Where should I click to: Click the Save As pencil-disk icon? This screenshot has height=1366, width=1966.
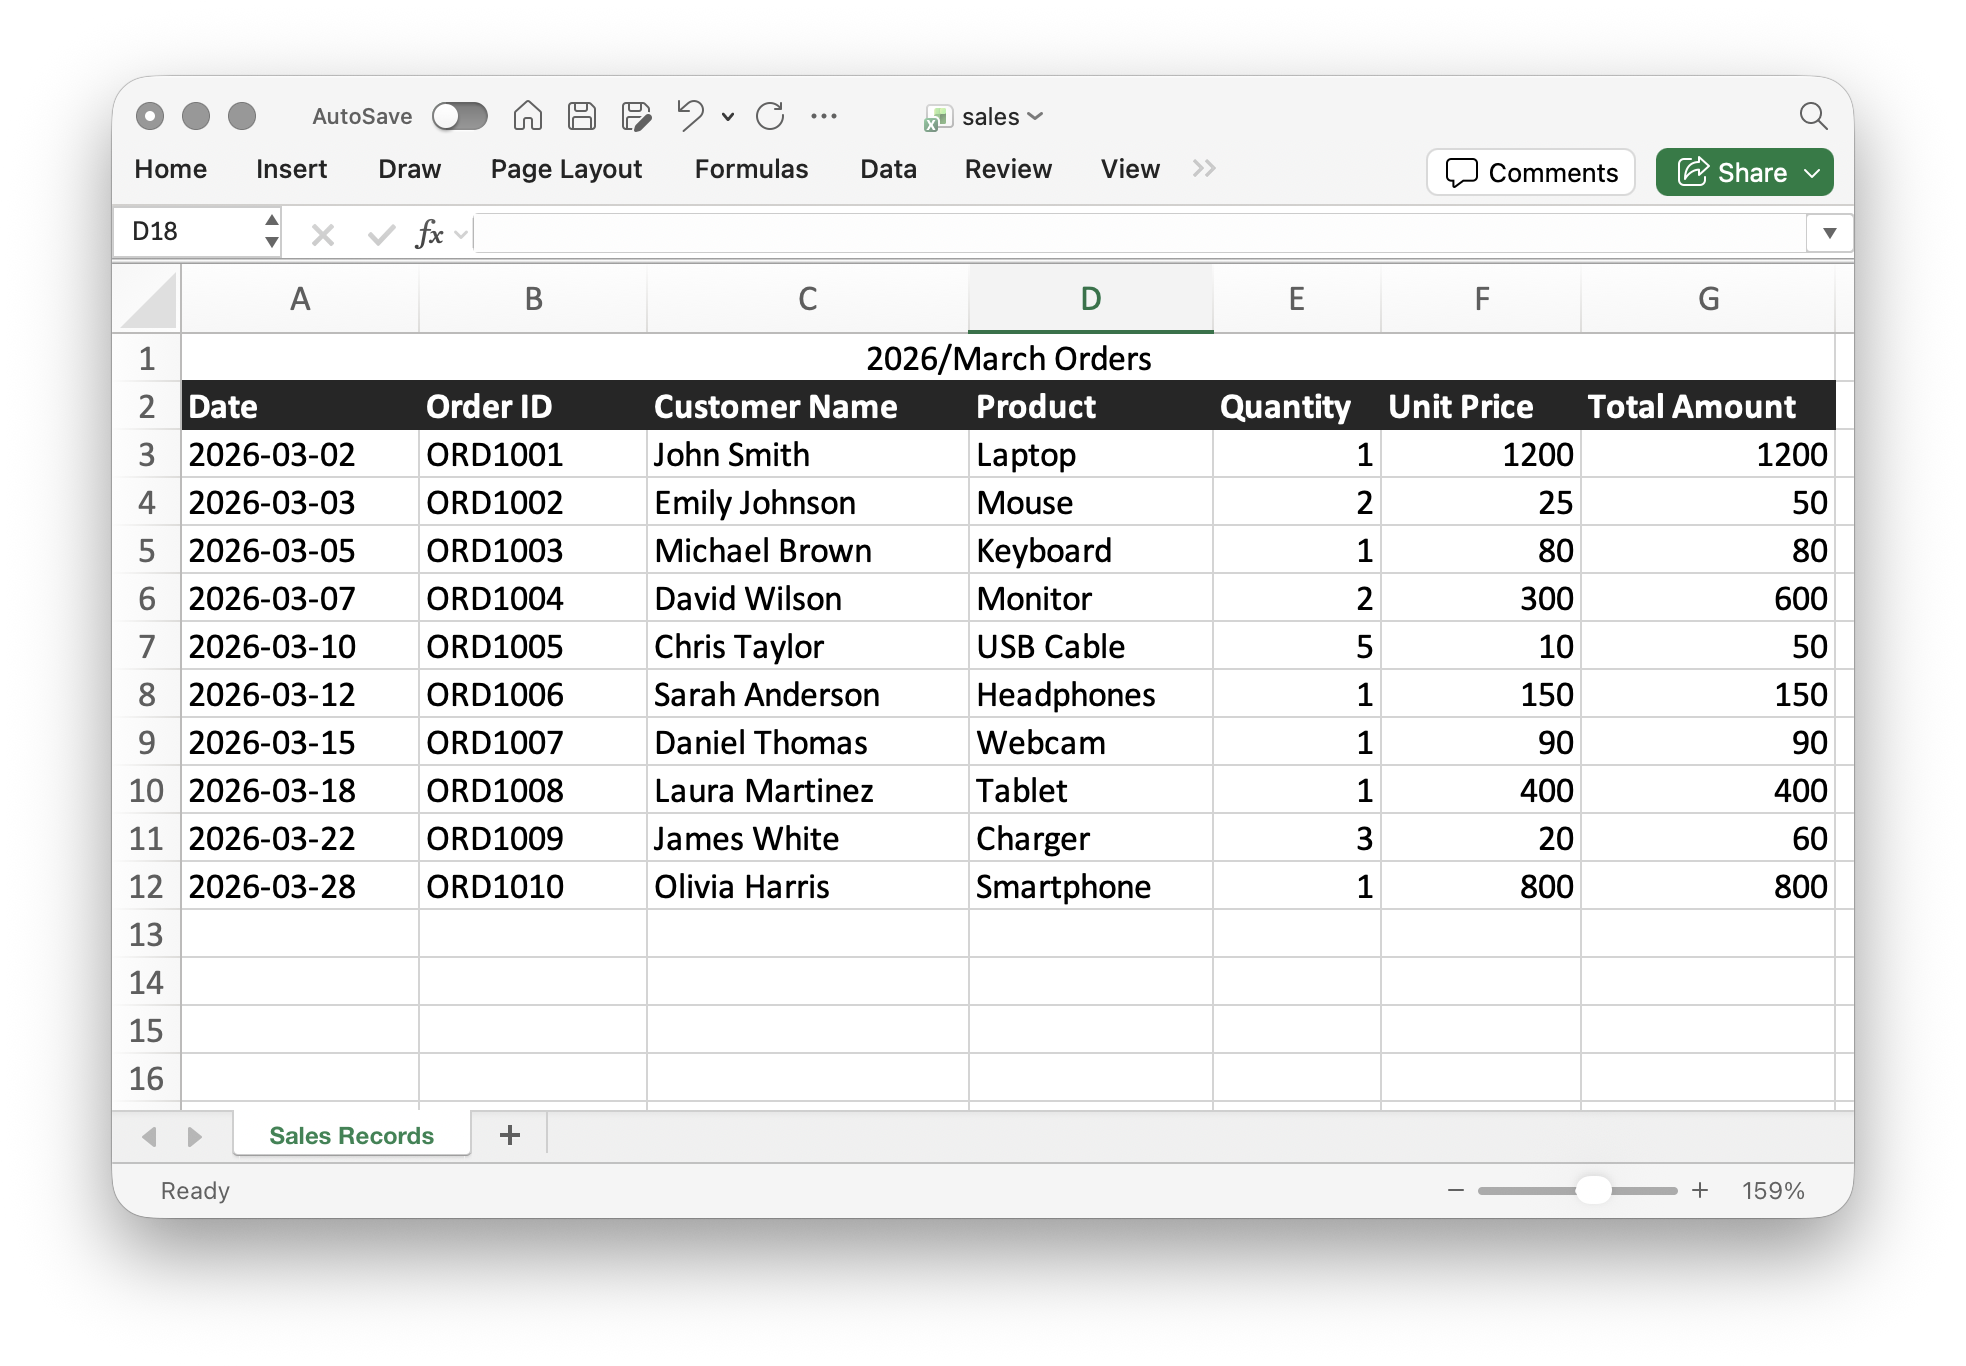[636, 116]
